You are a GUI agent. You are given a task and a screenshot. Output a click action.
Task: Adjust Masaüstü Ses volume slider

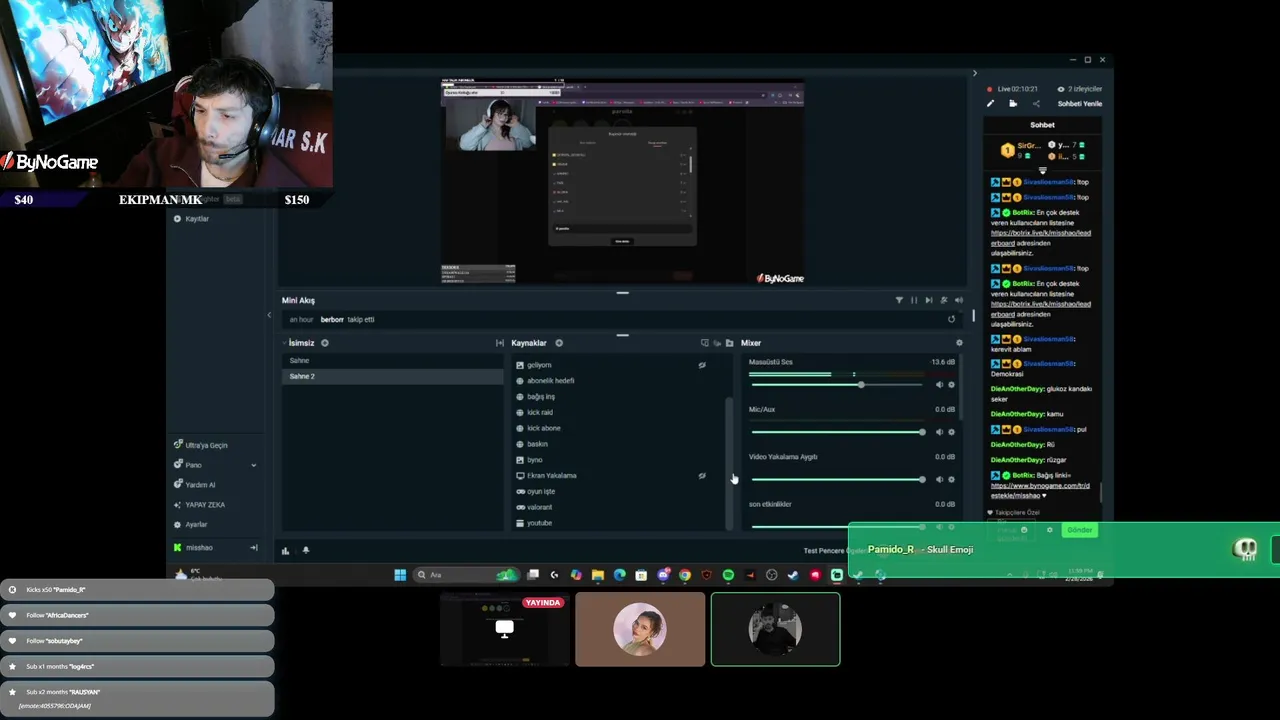(838, 385)
